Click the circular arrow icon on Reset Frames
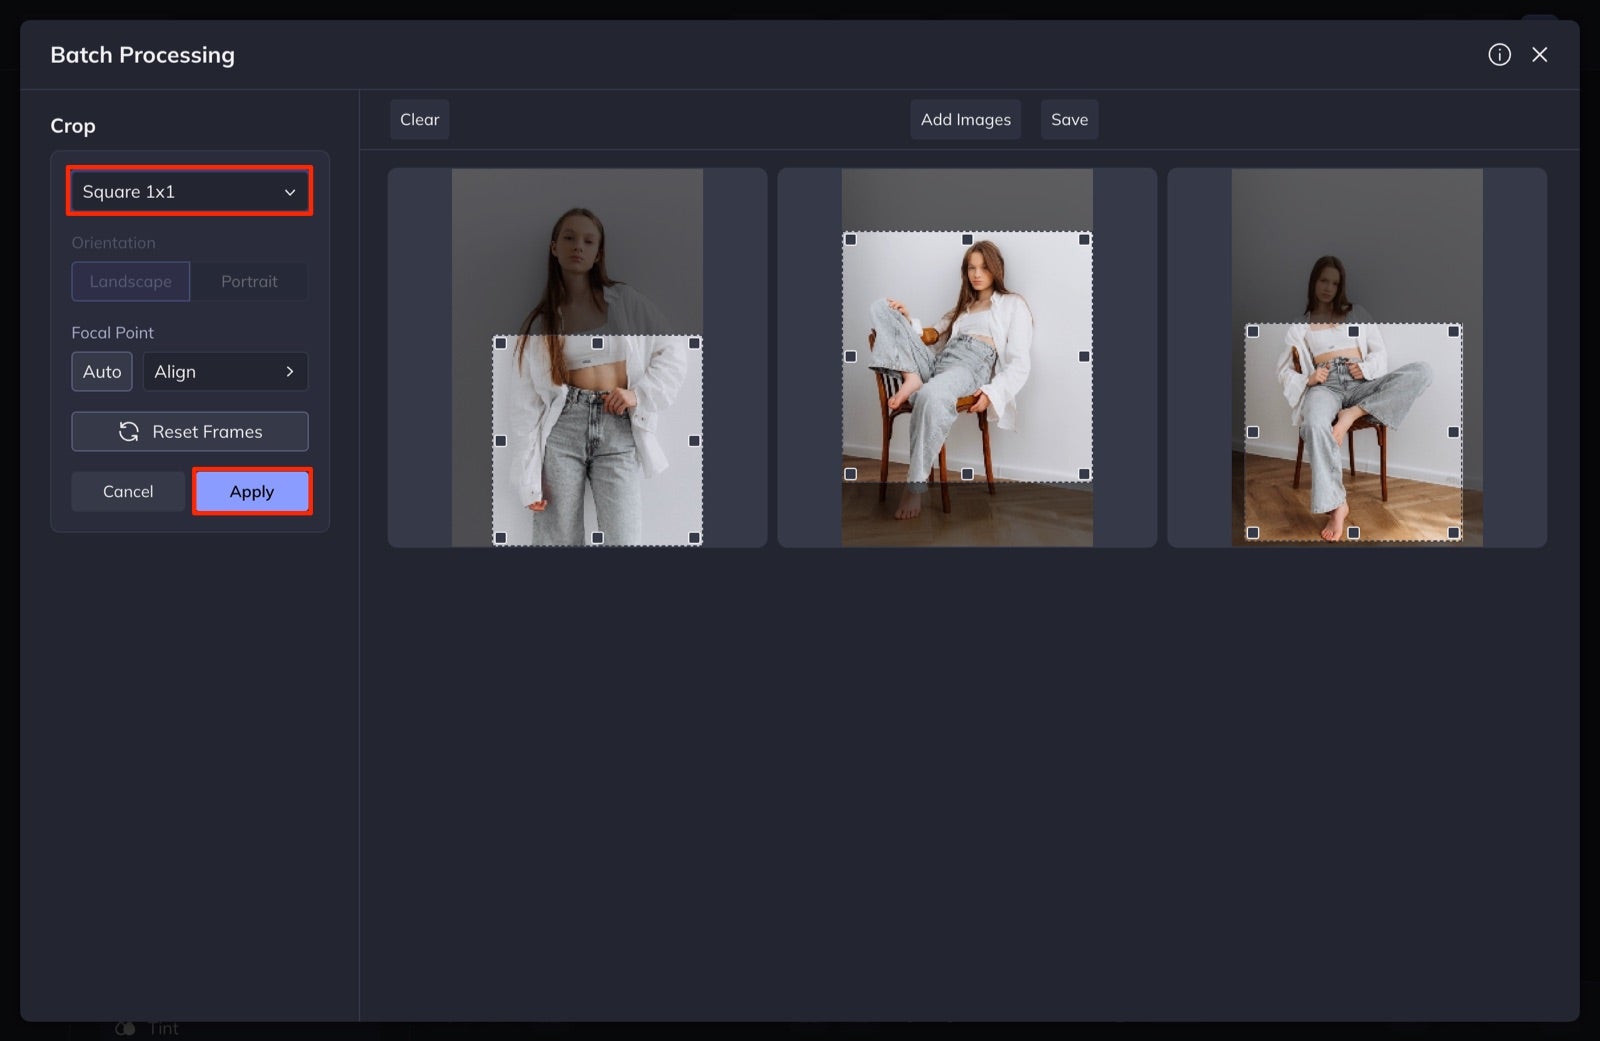The width and height of the screenshot is (1600, 1041). pyautogui.click(x=129, y=431)
